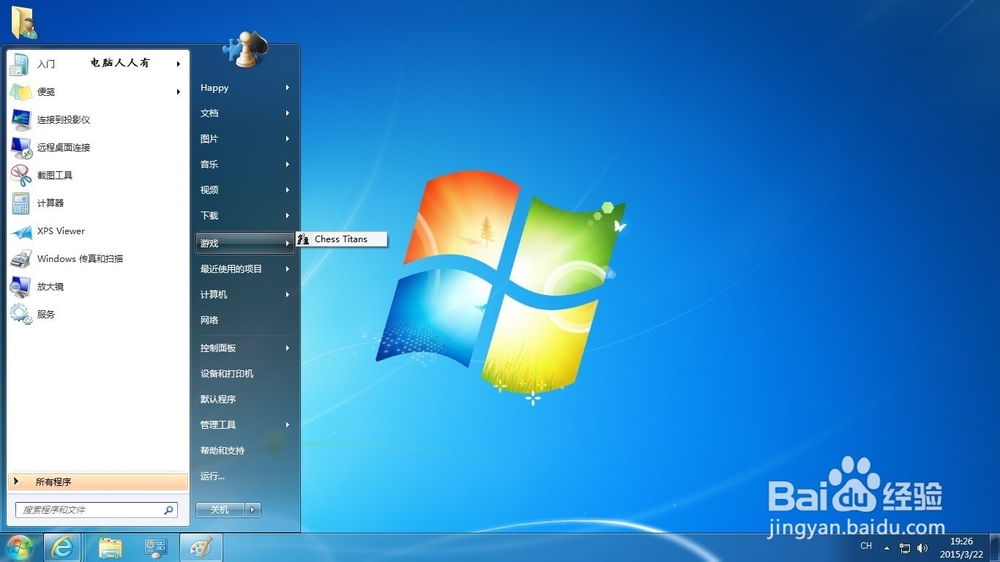Launch Chess Titans from the submenu
Screen dimensions: 1000x562
[x=341, y=239]
